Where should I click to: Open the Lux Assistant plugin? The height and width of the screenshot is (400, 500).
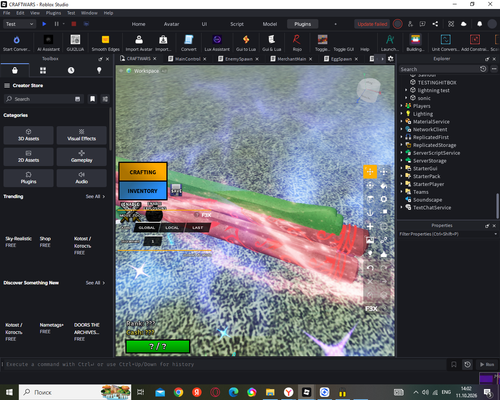[217, 43]
